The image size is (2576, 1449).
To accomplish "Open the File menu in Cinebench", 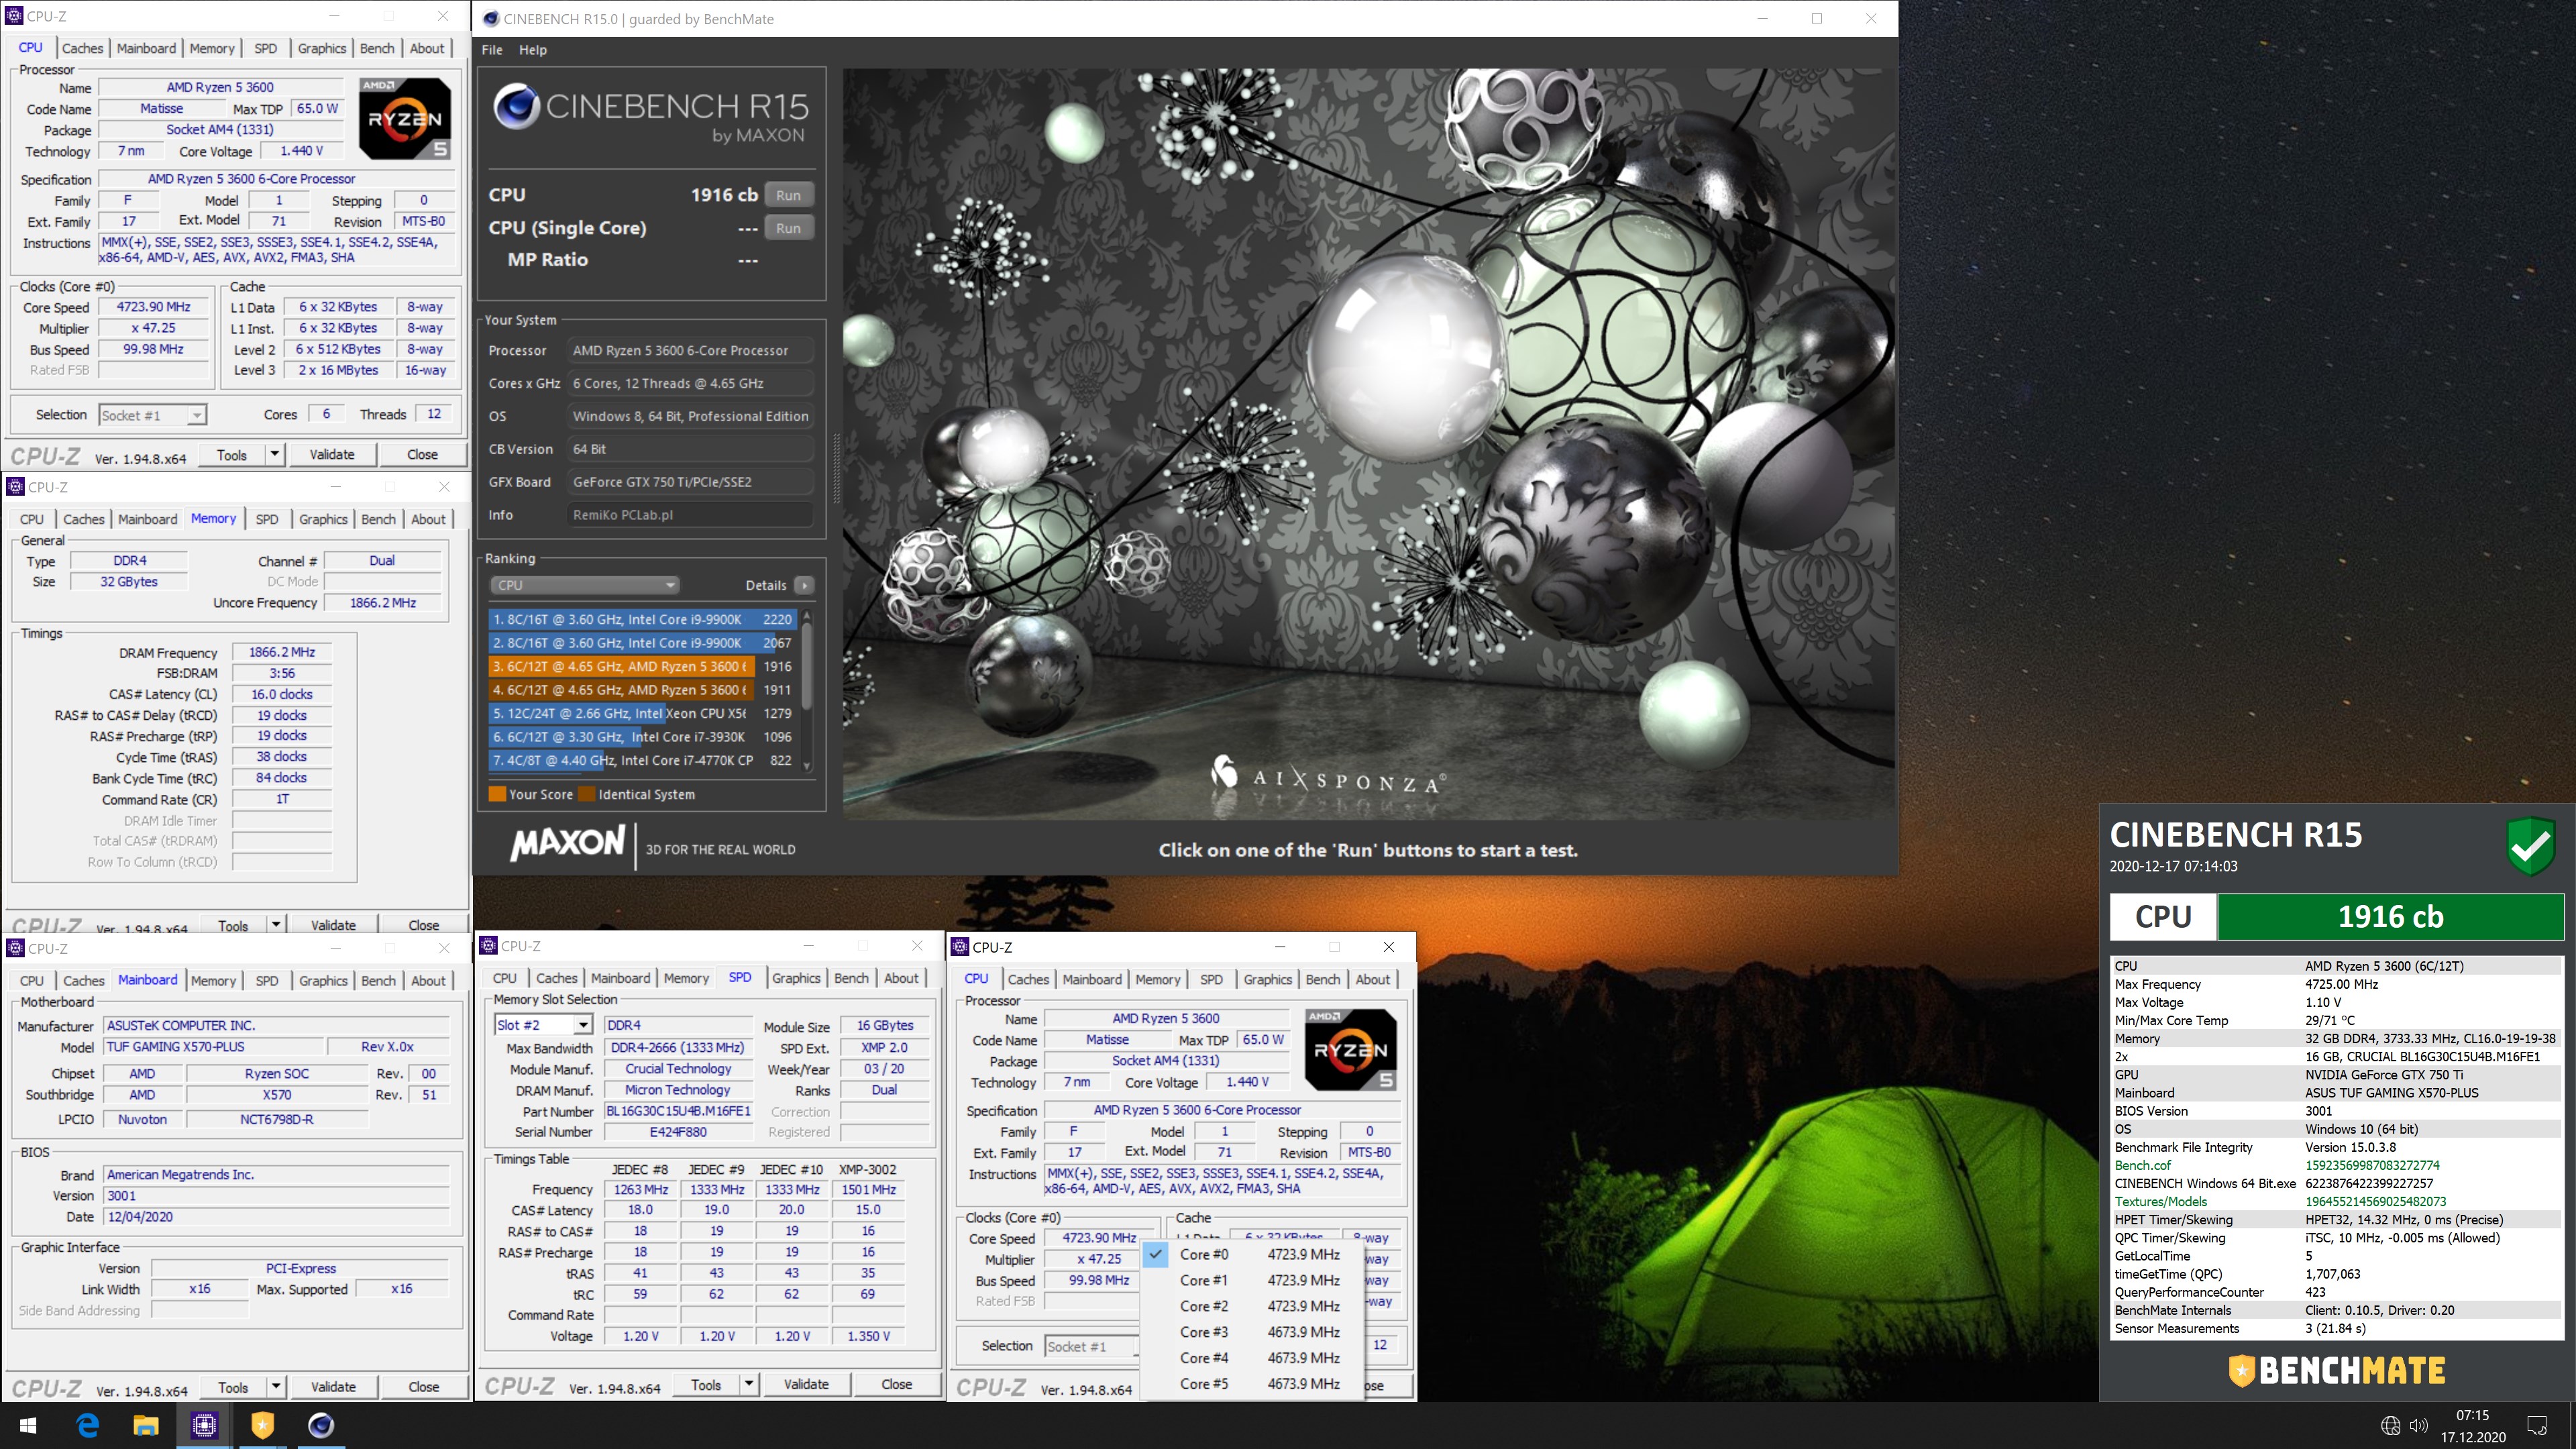I will 492,50.
